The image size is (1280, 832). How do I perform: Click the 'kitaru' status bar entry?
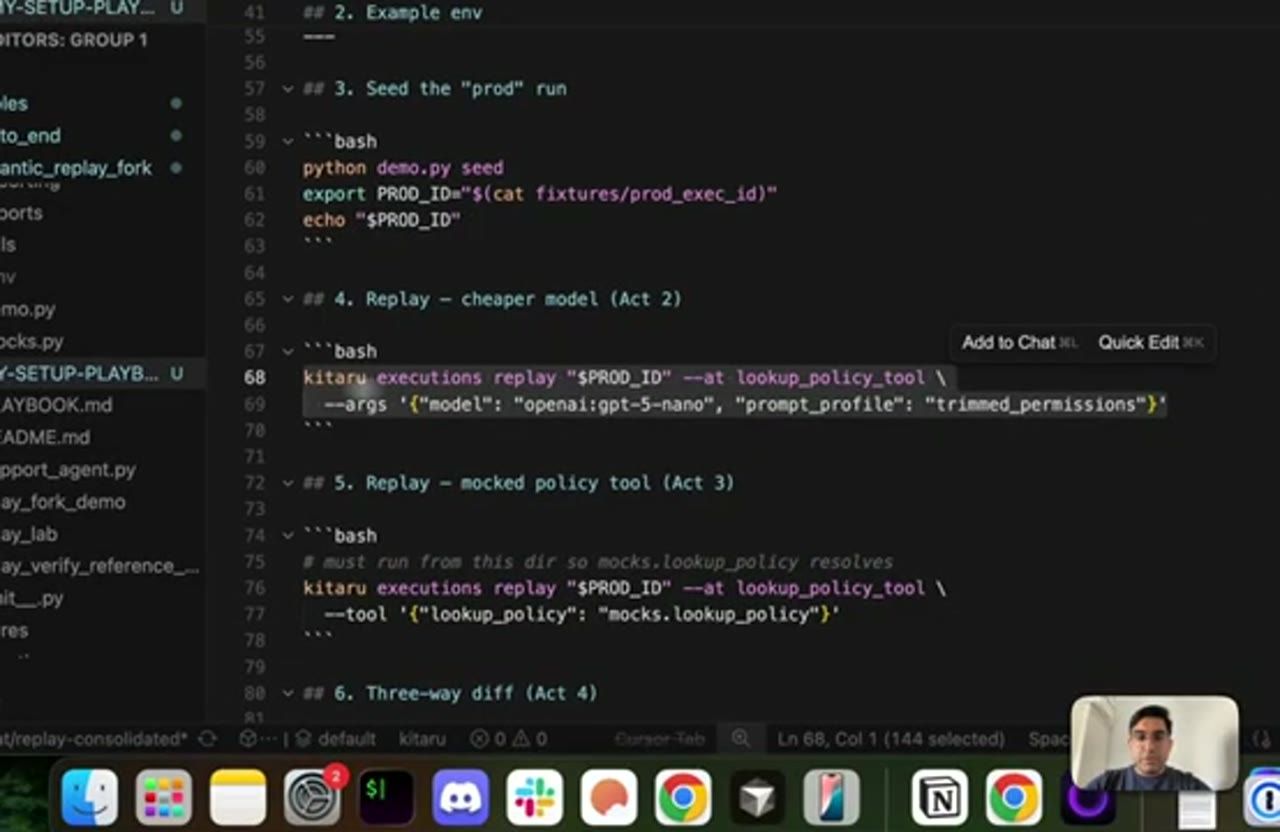click(x=422, y=739)
